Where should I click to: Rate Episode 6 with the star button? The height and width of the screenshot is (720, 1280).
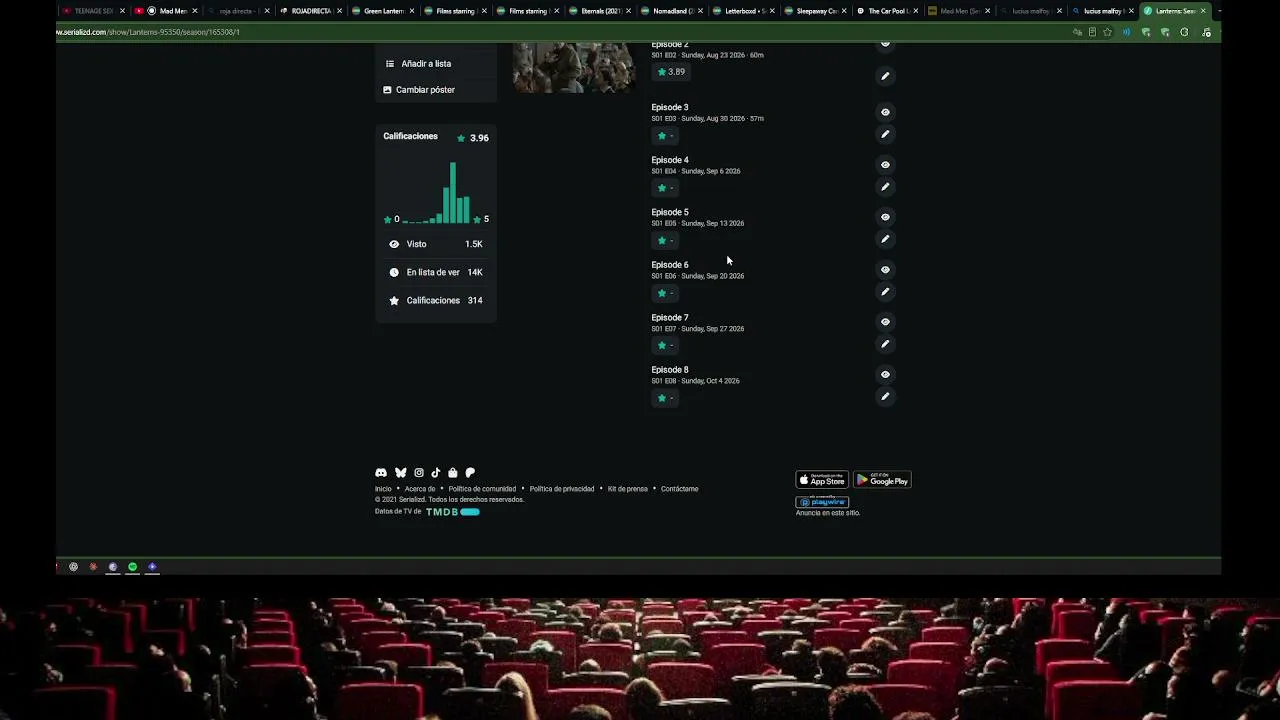(665, 293)
